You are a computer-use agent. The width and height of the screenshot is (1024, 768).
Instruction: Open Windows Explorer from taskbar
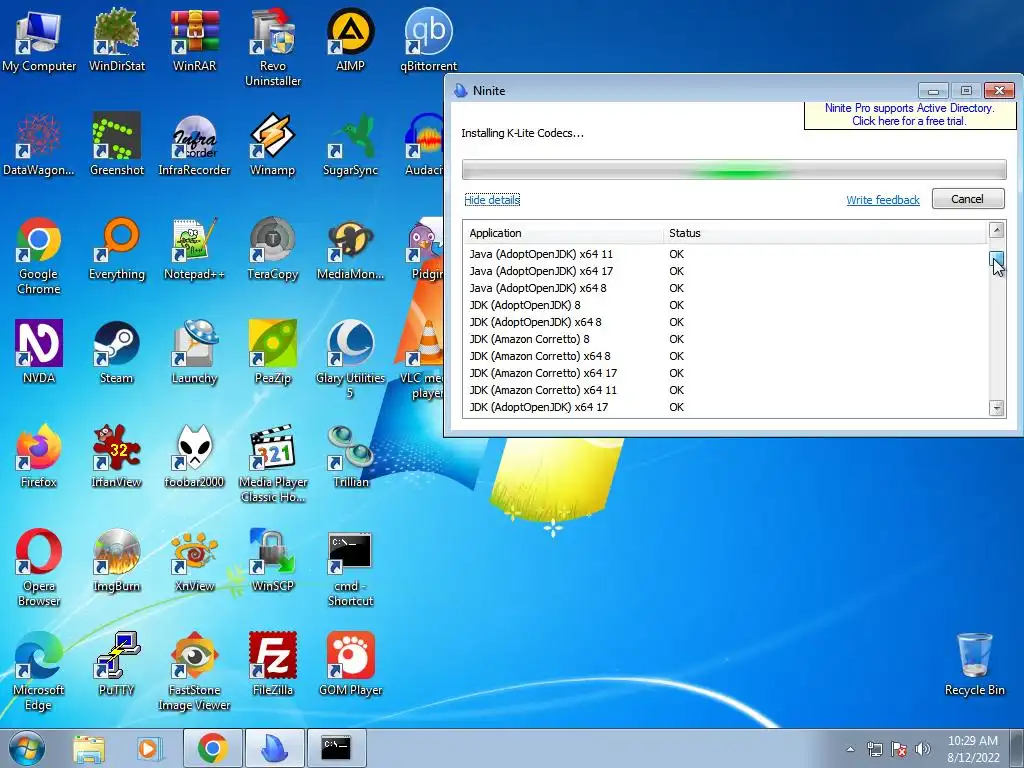[x=89, y=748]
